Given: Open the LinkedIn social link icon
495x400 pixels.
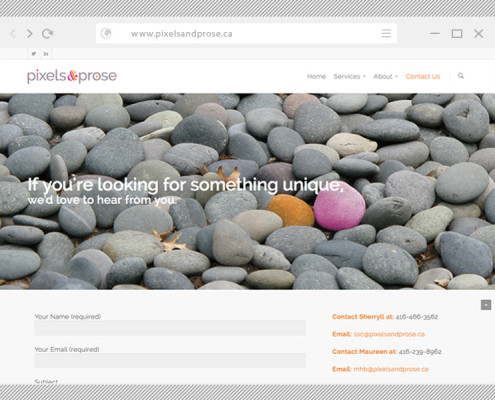Looking at the screenshot, I should pyautogui.click(x=46, y=54).
